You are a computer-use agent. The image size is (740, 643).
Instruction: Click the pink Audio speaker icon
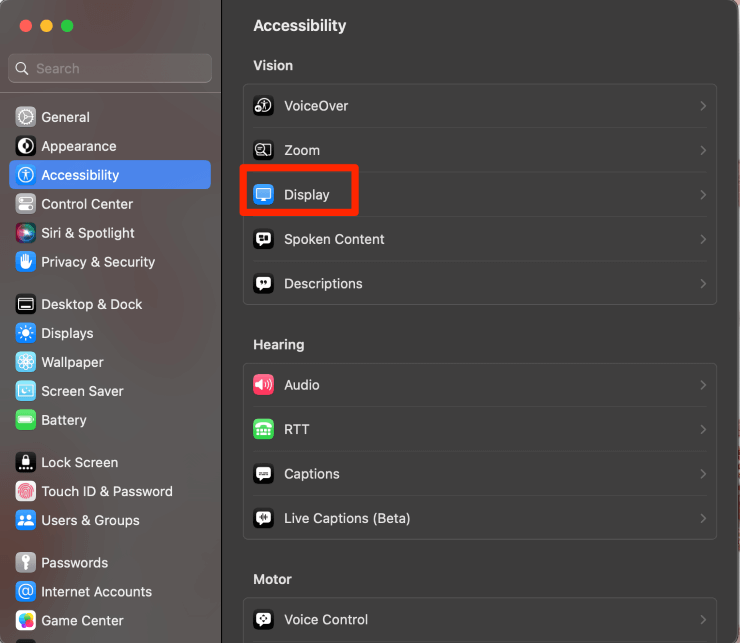263,385
